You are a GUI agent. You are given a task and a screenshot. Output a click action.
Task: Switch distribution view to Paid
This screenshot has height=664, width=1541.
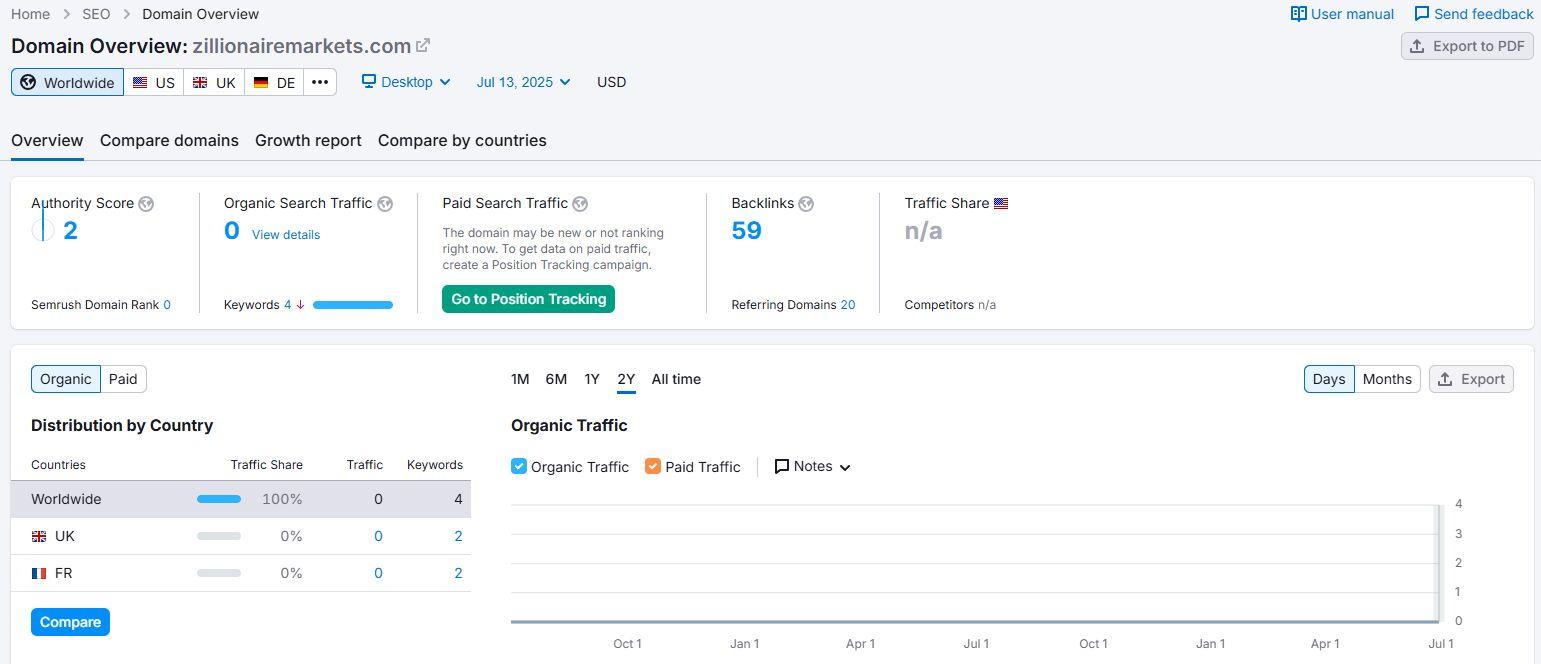123,379
